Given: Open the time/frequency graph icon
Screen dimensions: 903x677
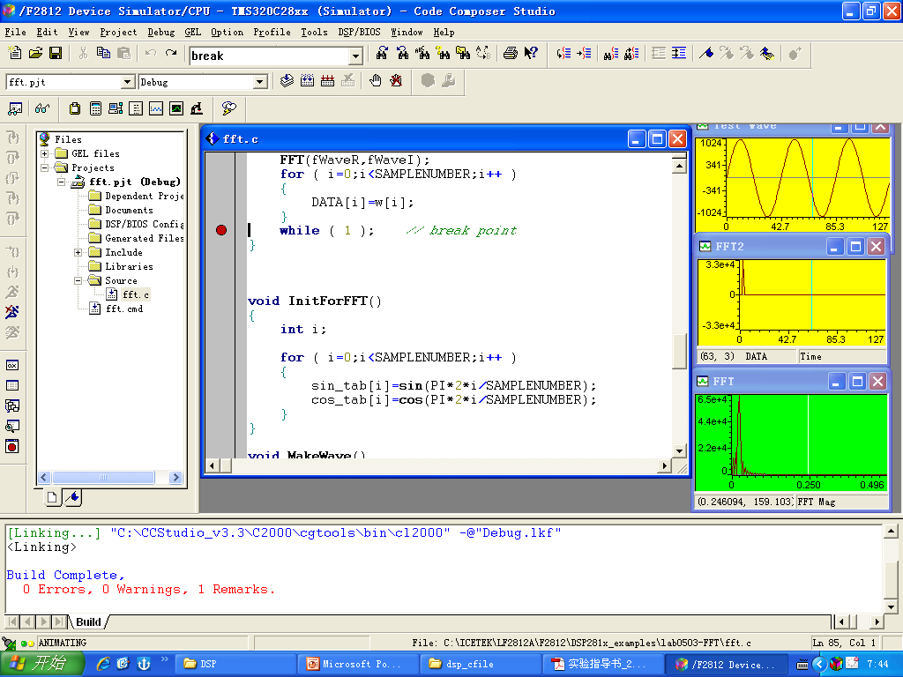Looking at the screenshot, I should (156, 108).
